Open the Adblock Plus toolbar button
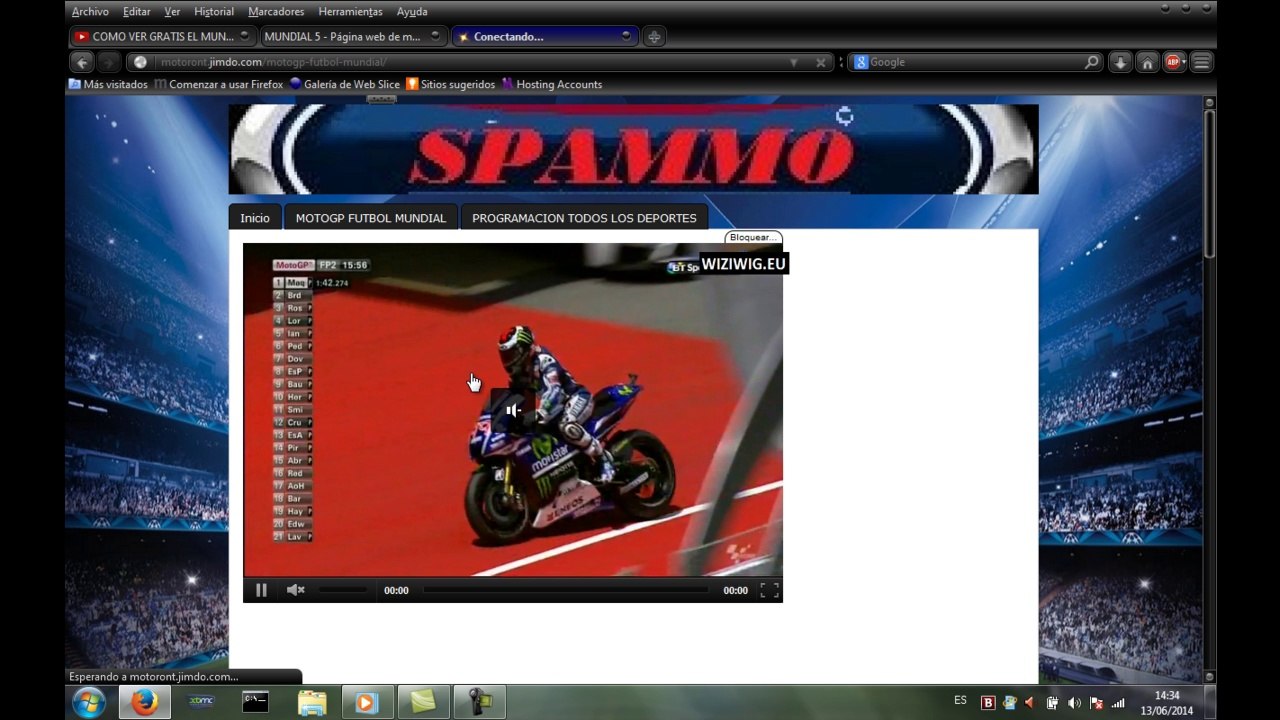1280x720 pixels. click(1174, 62)
